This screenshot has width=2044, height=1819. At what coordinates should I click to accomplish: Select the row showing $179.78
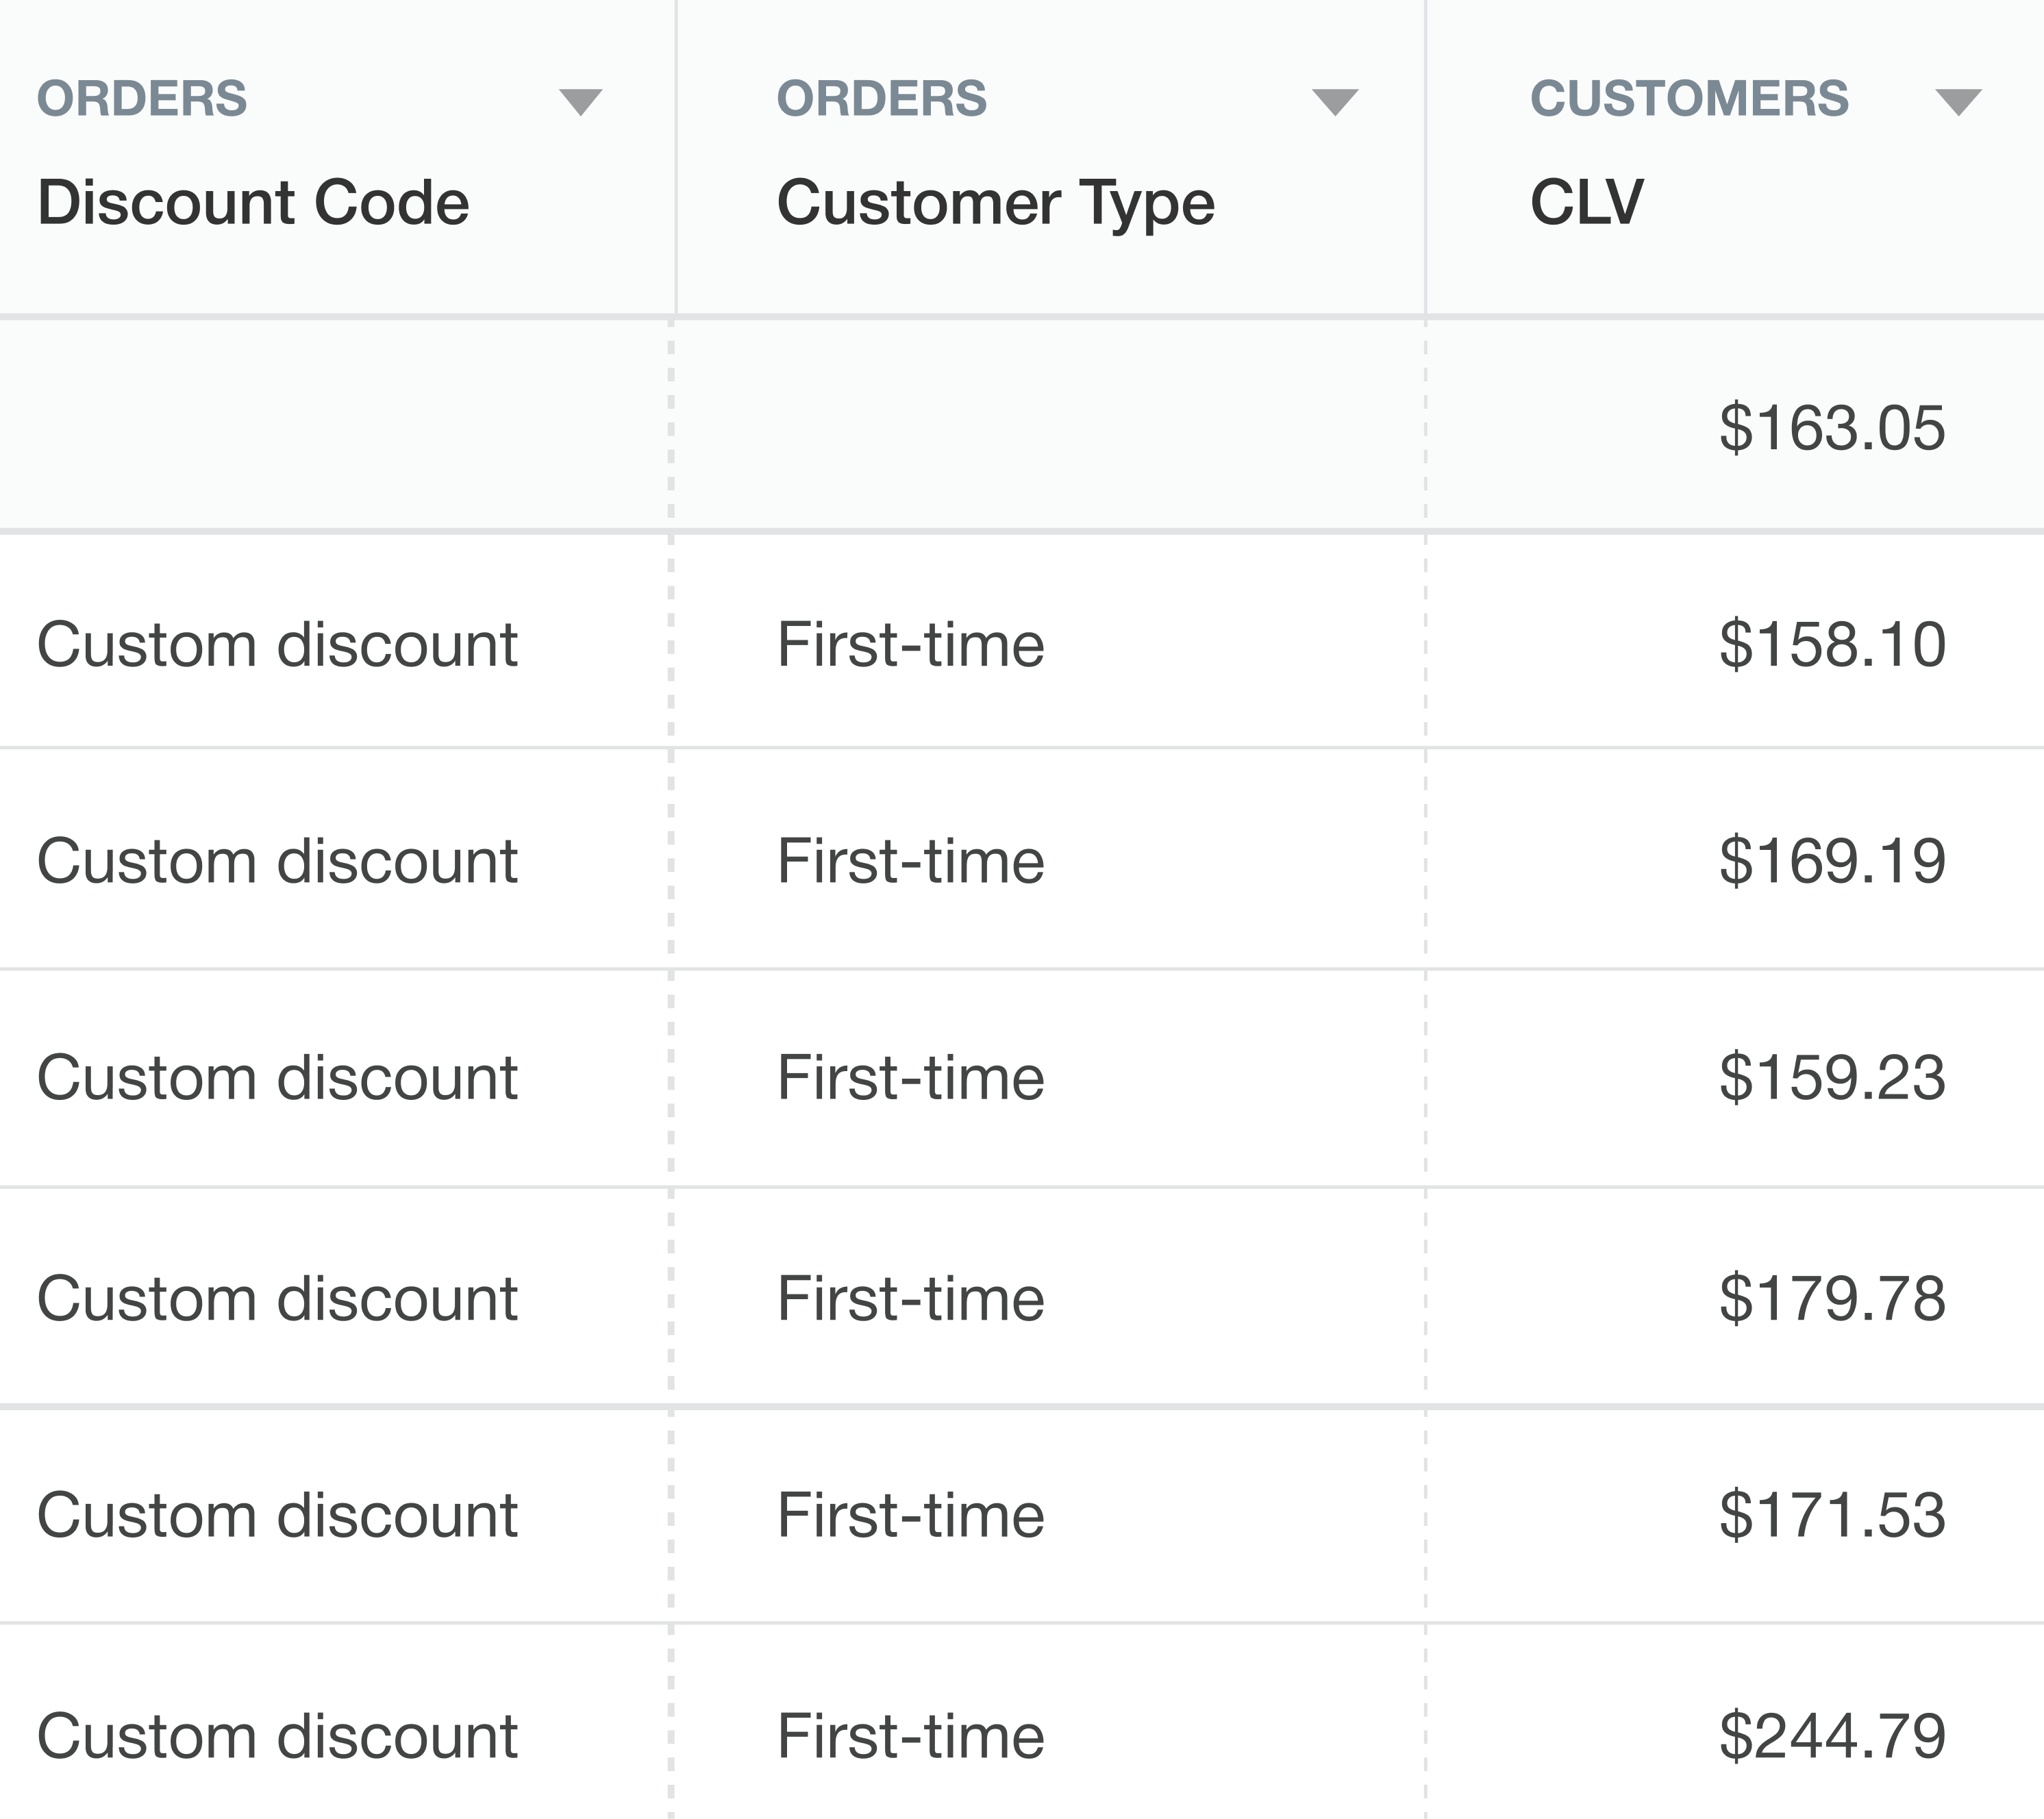click(1000, 1297)
